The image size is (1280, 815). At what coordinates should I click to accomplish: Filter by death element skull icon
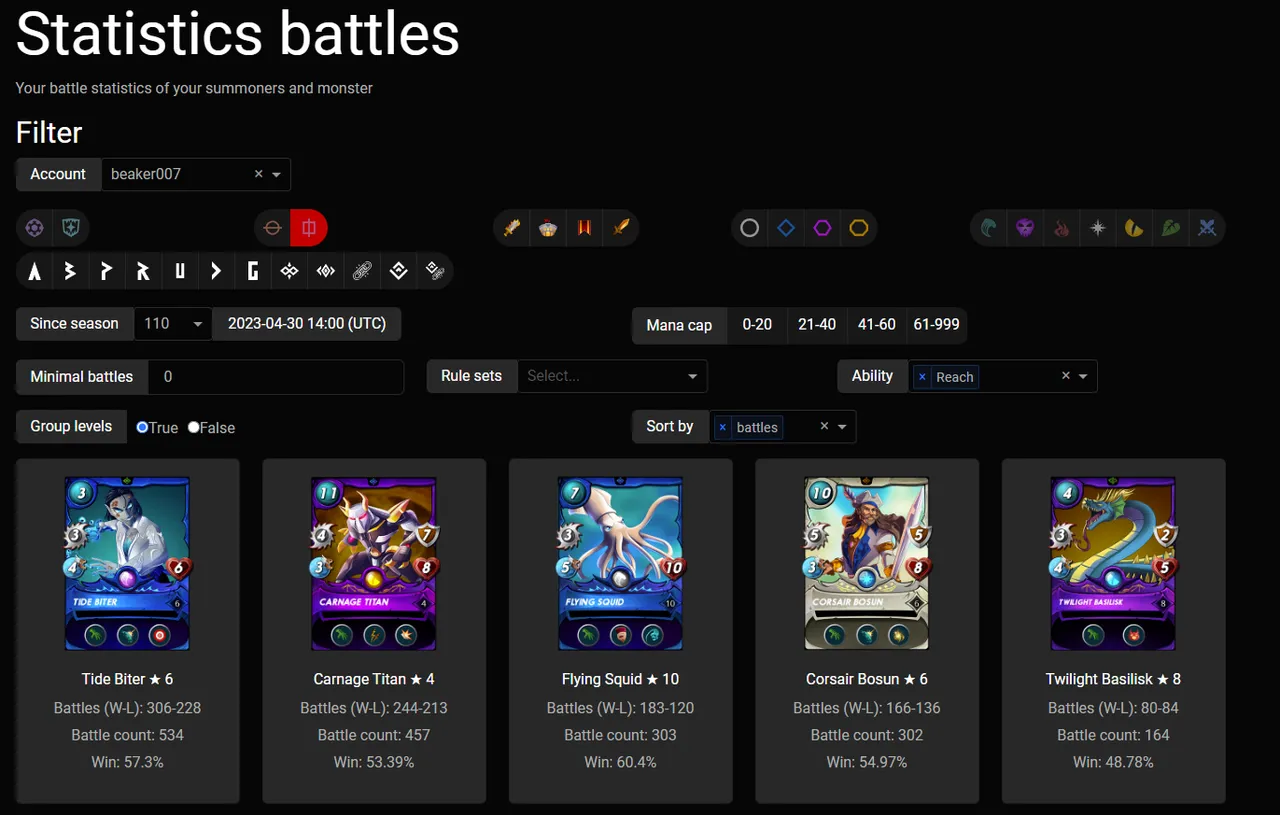[x=1025, y=228]
